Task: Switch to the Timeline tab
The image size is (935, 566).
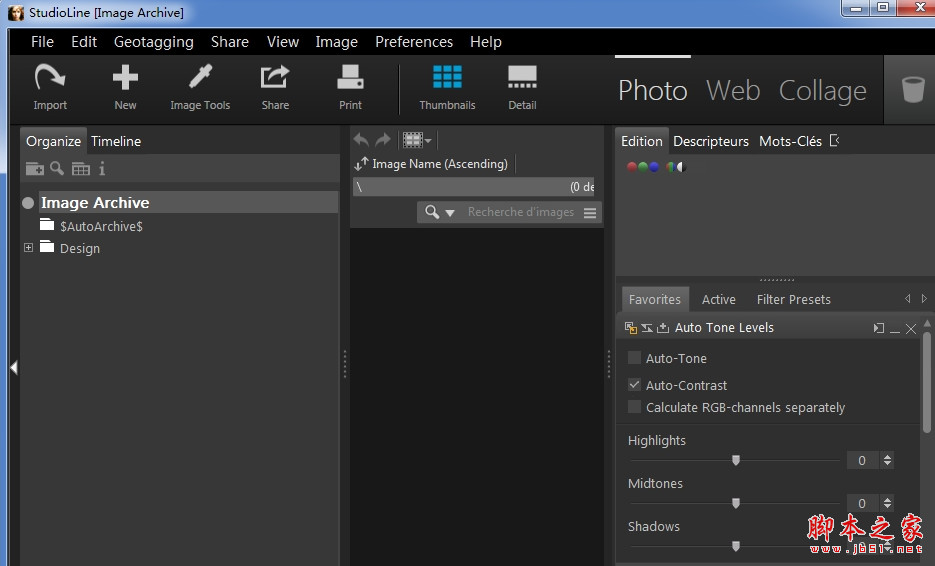Action: [116, 141]
